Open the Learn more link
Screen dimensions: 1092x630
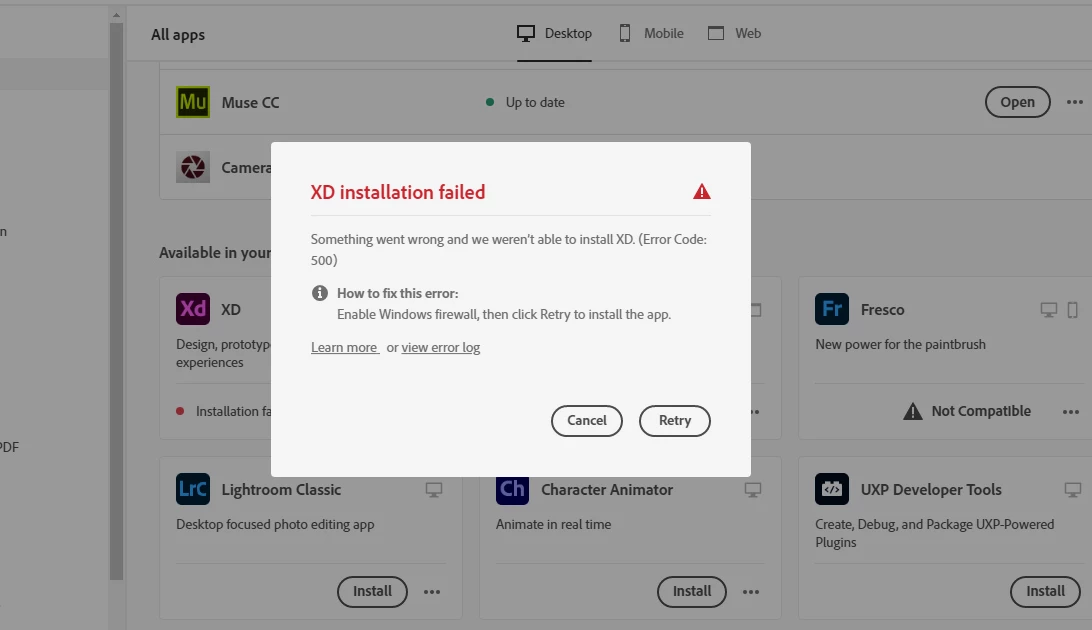[345, 347]
